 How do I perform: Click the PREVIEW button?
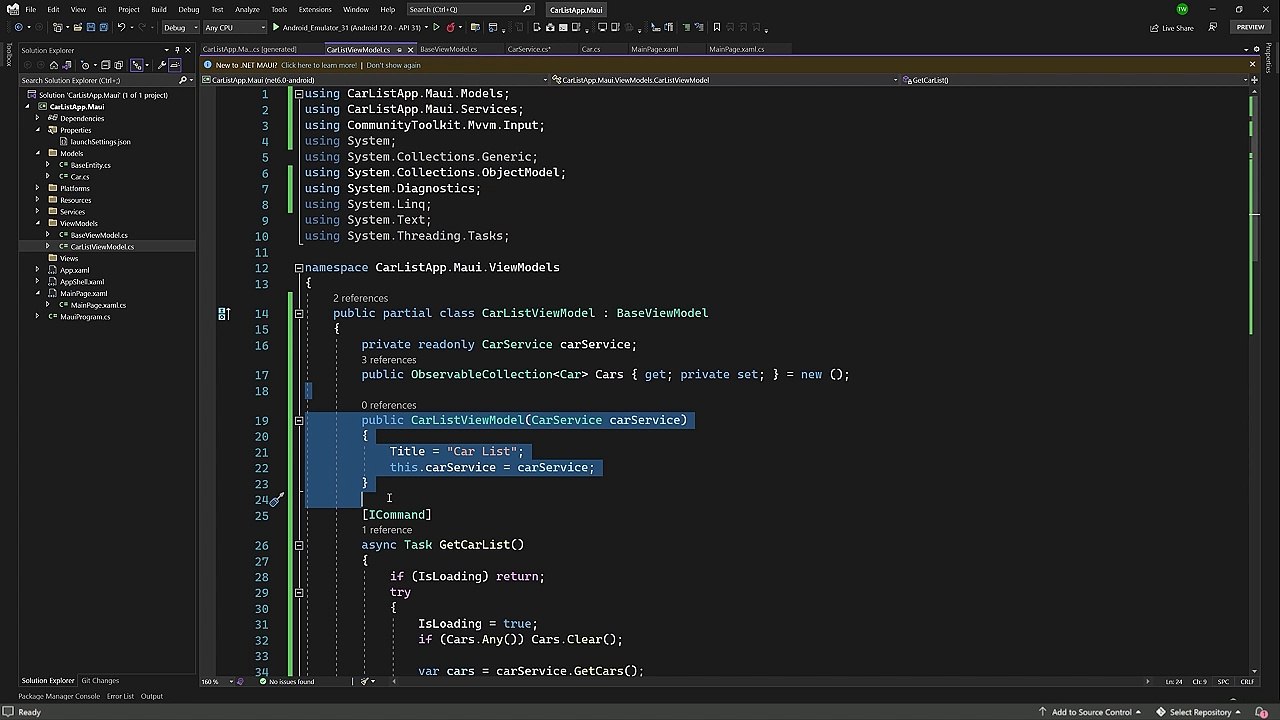(x=1250, y=27)
